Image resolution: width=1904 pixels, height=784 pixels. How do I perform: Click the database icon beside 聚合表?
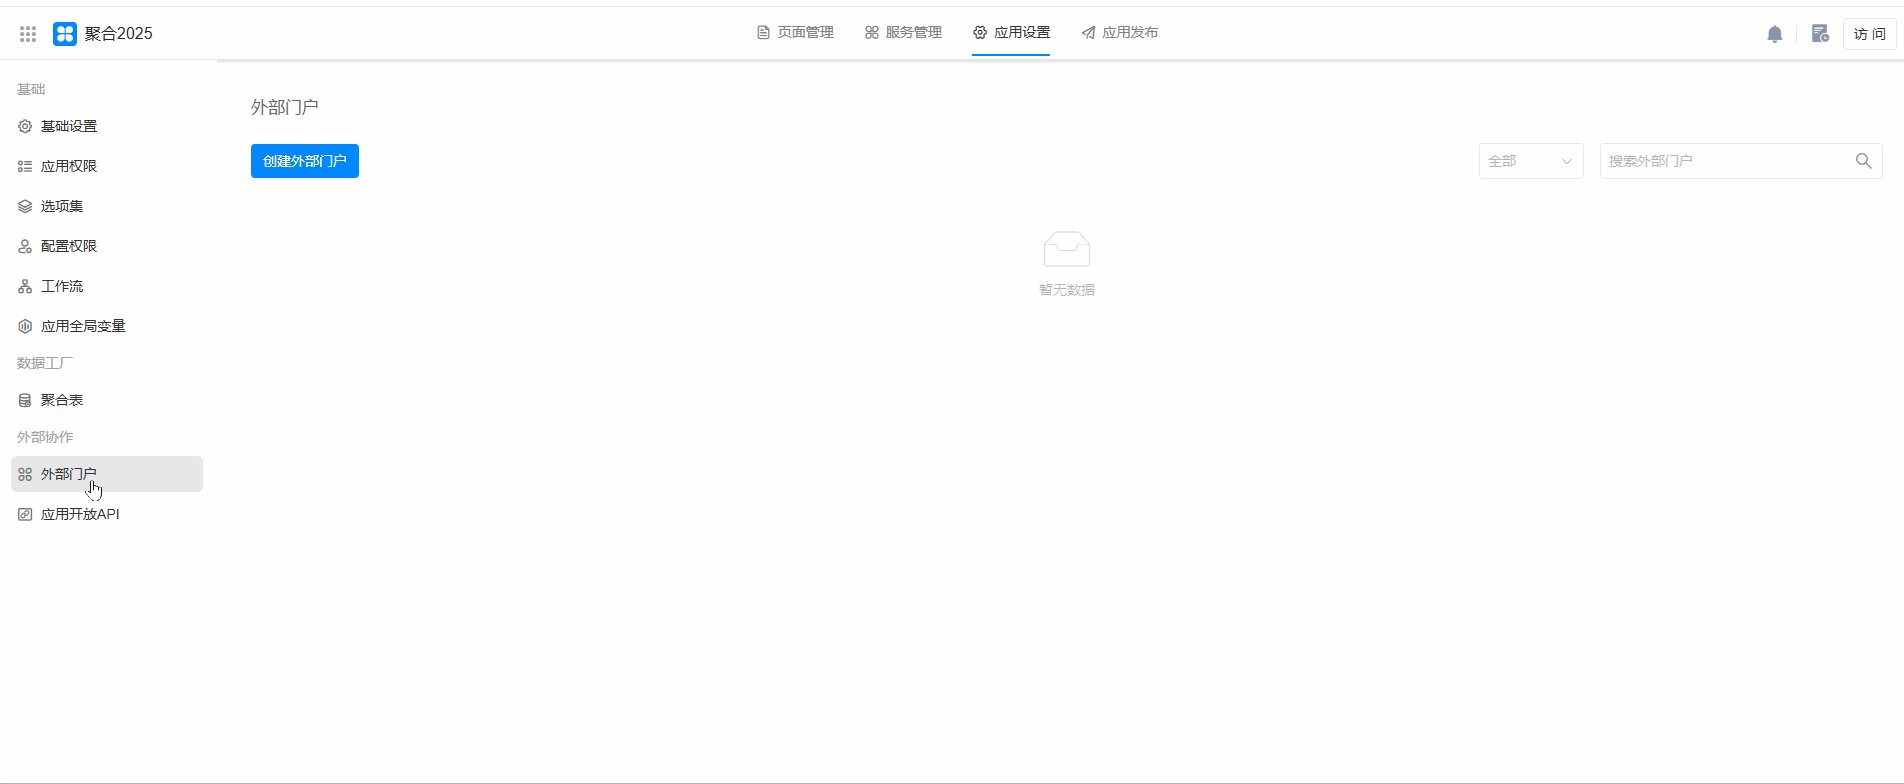[25, 401]
